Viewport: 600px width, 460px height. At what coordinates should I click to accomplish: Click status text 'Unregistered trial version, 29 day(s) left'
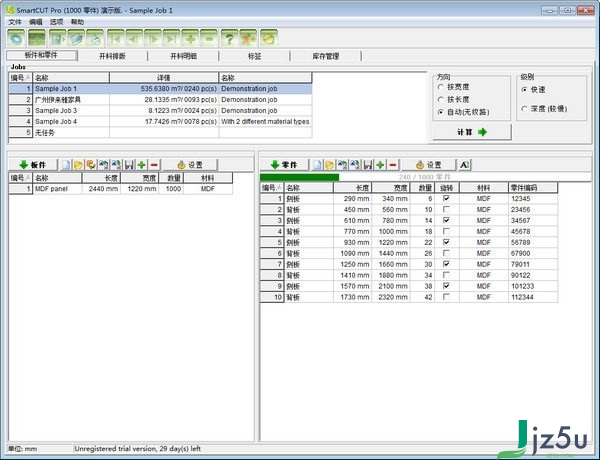click(138, 449)
